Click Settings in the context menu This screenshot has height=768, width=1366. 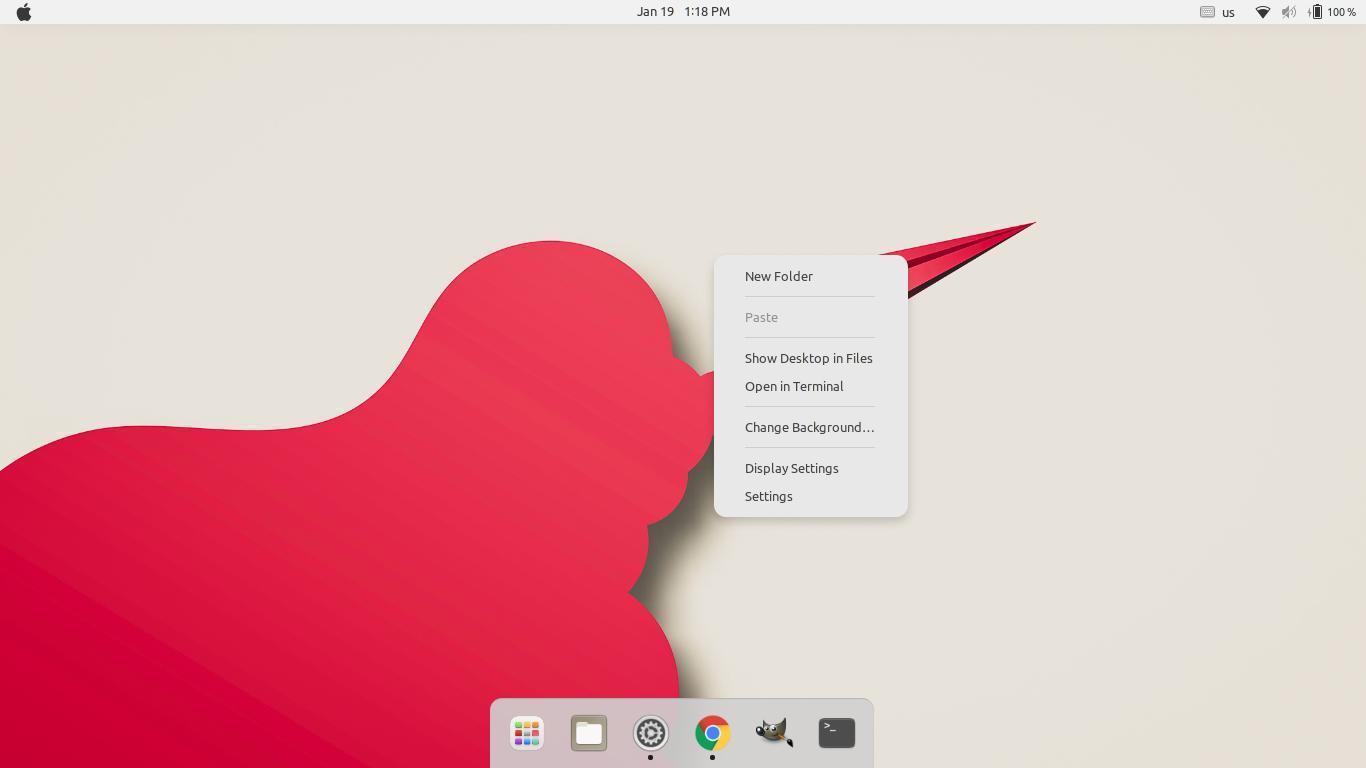(768, 496)
